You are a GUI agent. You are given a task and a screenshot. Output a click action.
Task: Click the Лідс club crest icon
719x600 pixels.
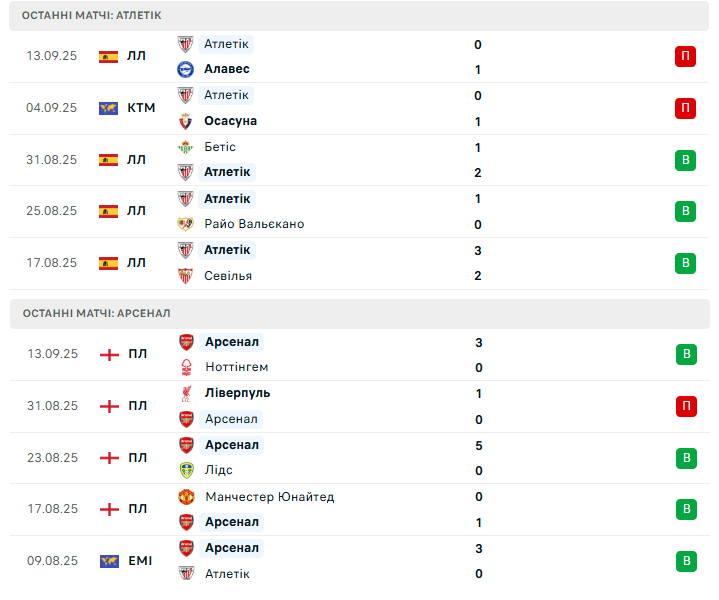click(x=187, y=470)
